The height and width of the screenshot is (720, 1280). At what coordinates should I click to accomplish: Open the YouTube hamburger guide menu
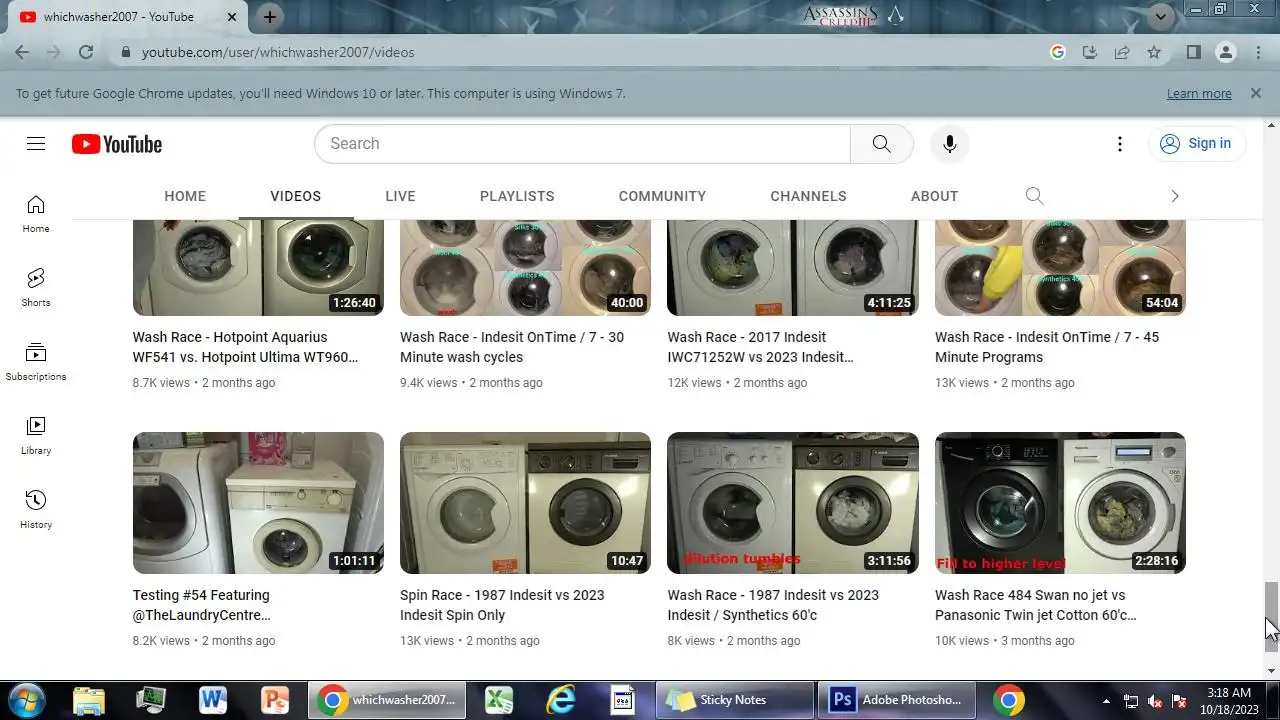coord(36,144)
